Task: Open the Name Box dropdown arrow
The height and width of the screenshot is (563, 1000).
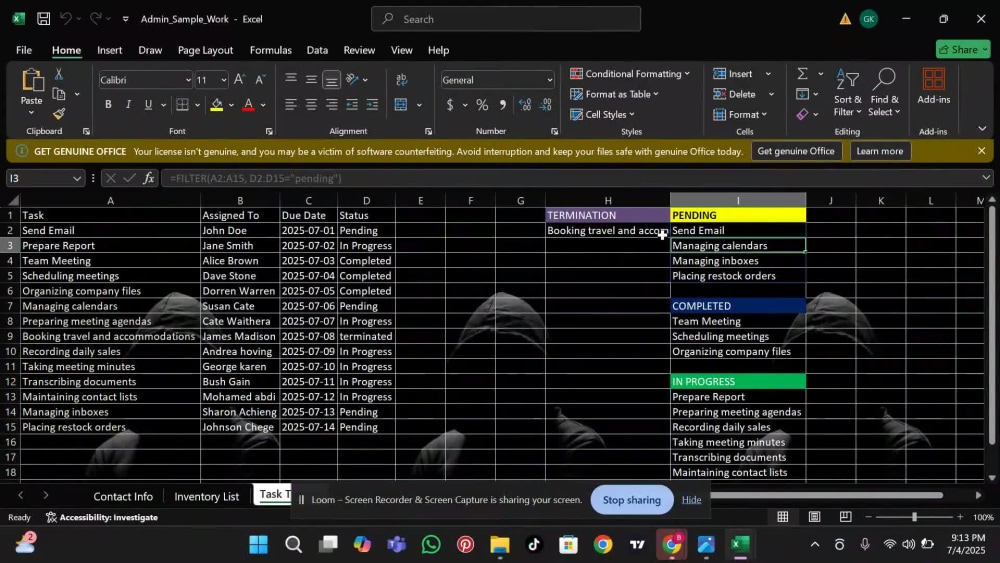Action: click(x=77, y=179)
